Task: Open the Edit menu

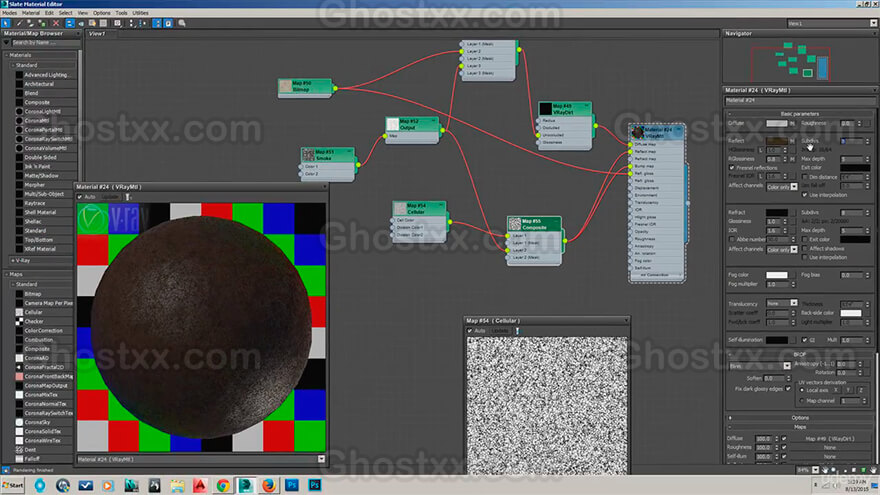Action: [x=49, y=13]
